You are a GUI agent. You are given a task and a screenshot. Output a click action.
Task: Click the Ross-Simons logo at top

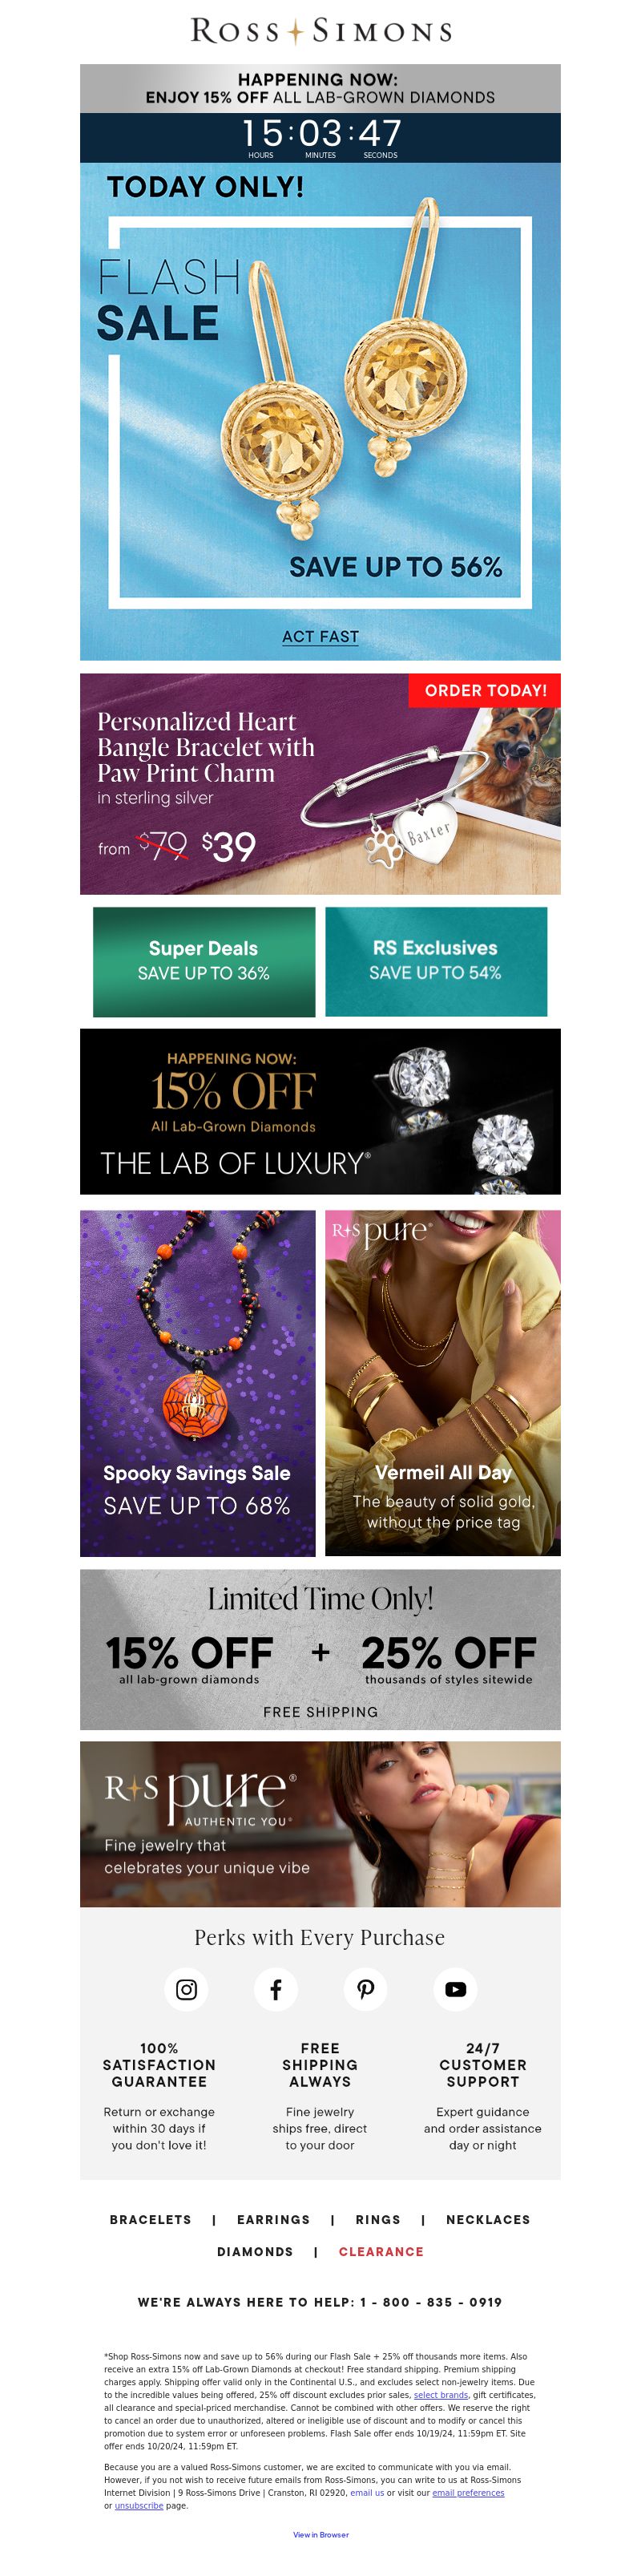(x=320, y=31)
